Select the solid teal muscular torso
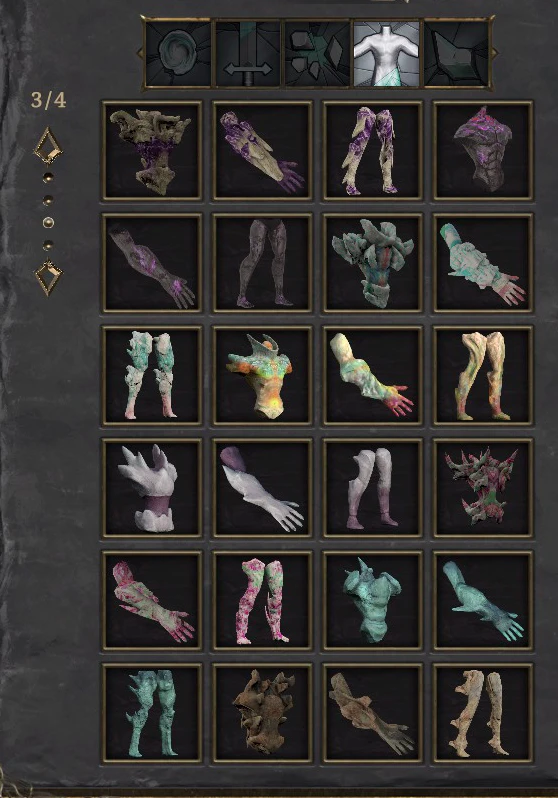Screen dimensions: 558x798 coord(373,601)
